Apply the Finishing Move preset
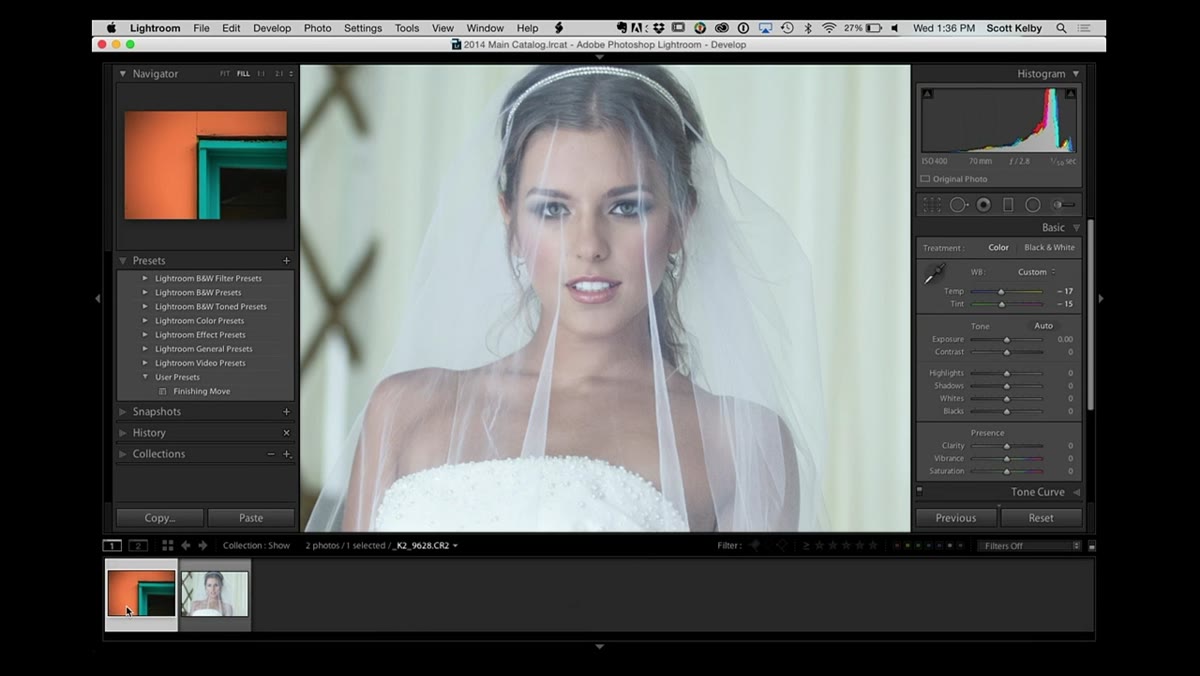This screenshot has height=676, width=1200. coord(202,391)
